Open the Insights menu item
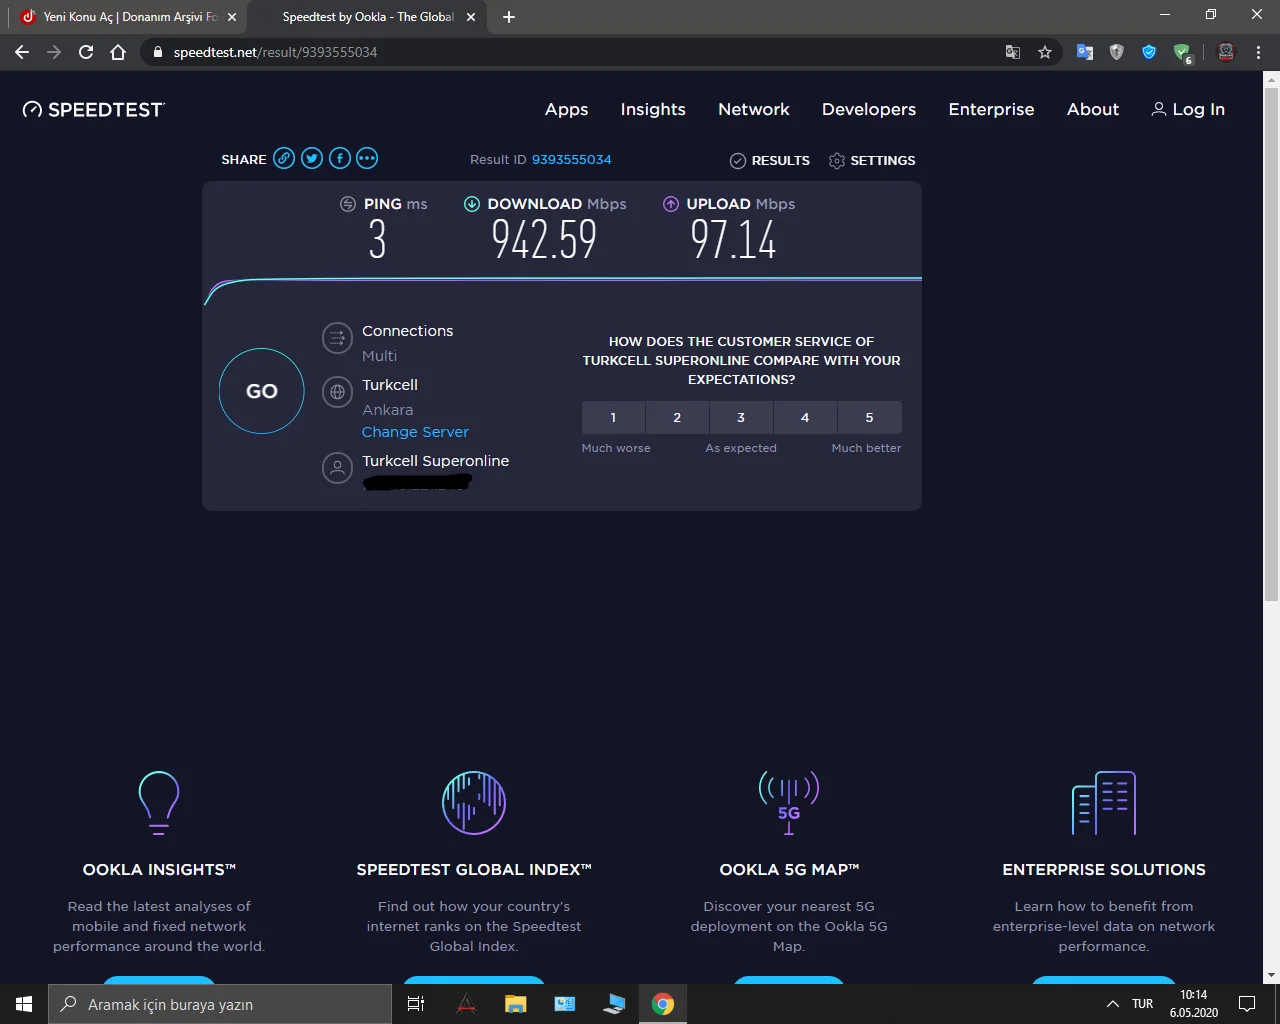The width and height of the screenshot is (1280, 1024). click(x=653, y=109)
